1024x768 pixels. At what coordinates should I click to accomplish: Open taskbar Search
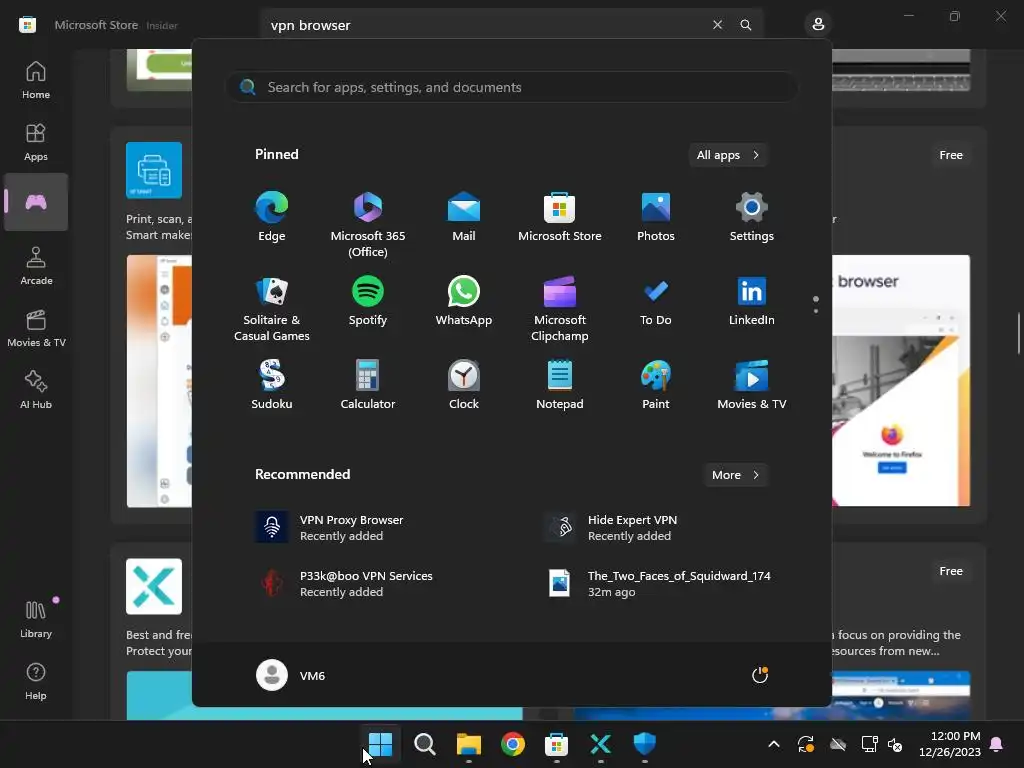424,744
